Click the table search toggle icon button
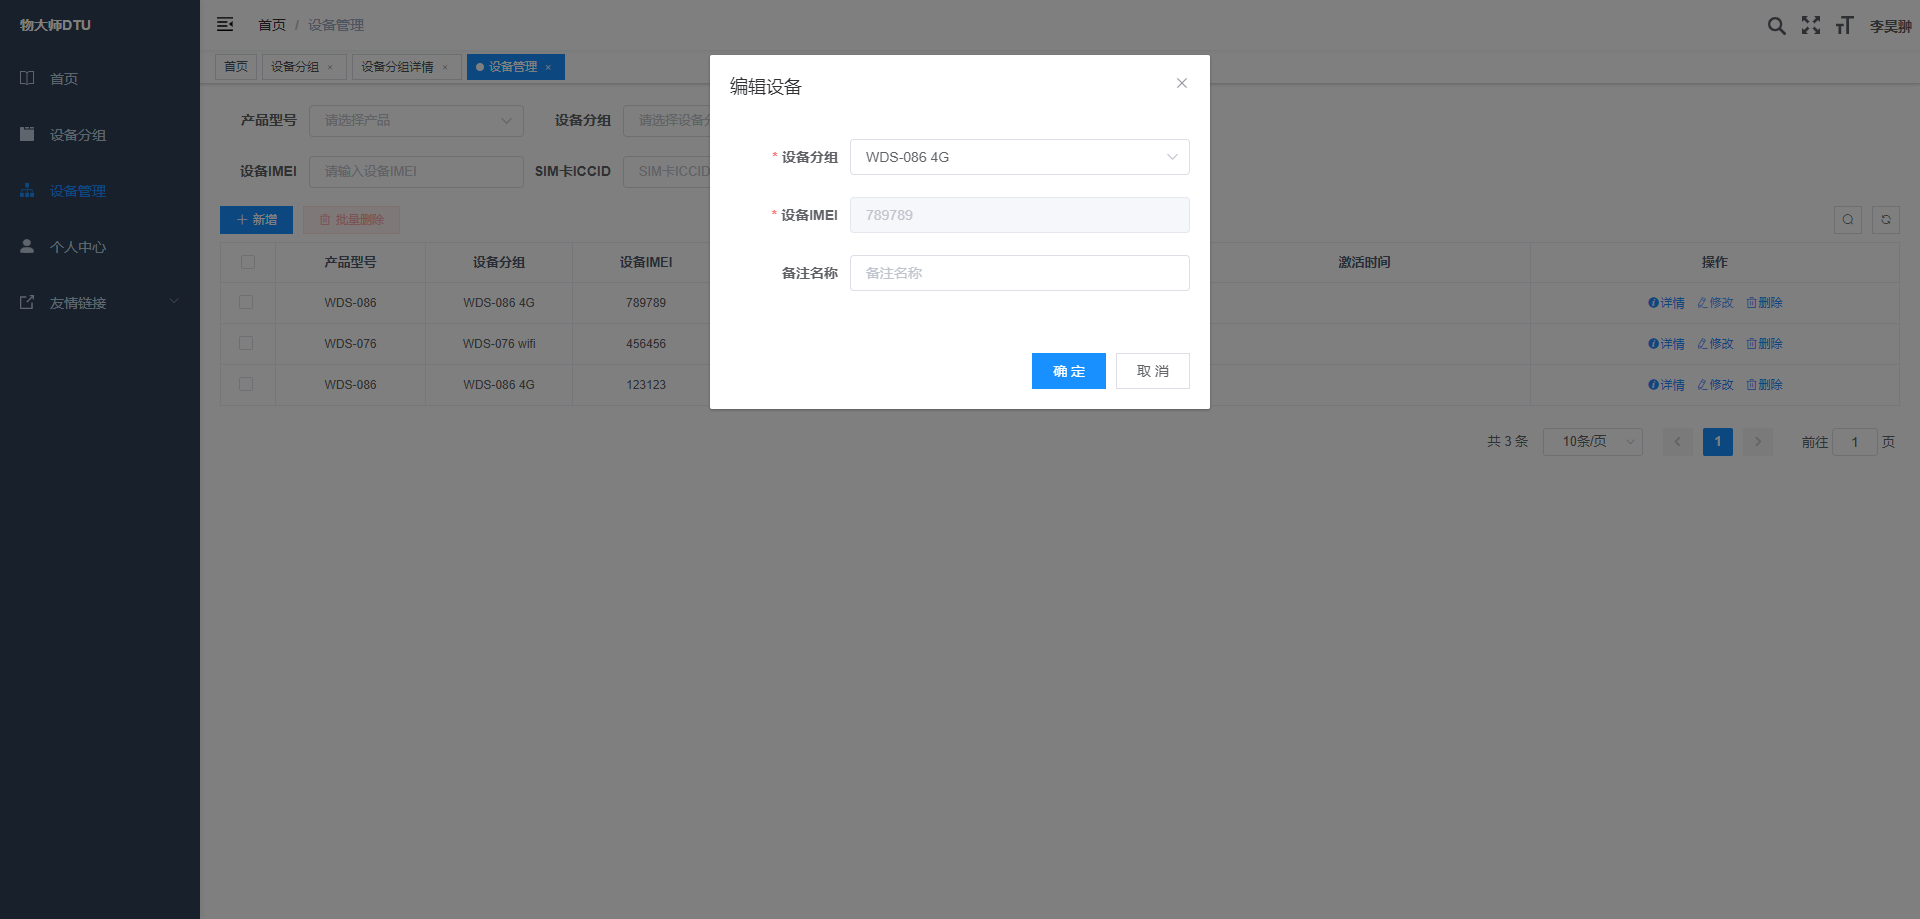 [x=1848, y=220]
